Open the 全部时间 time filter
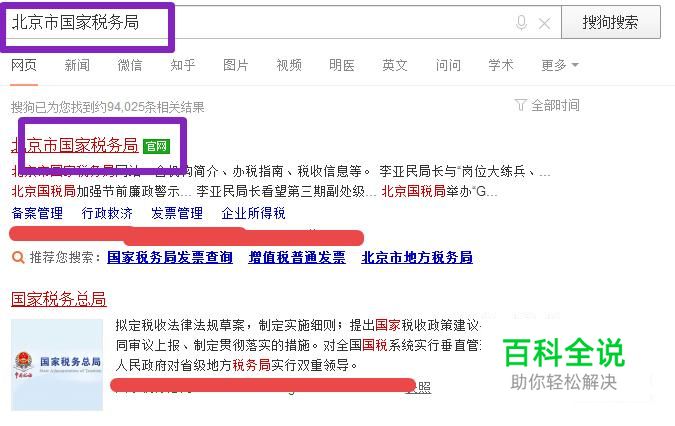 click(547, 105)
